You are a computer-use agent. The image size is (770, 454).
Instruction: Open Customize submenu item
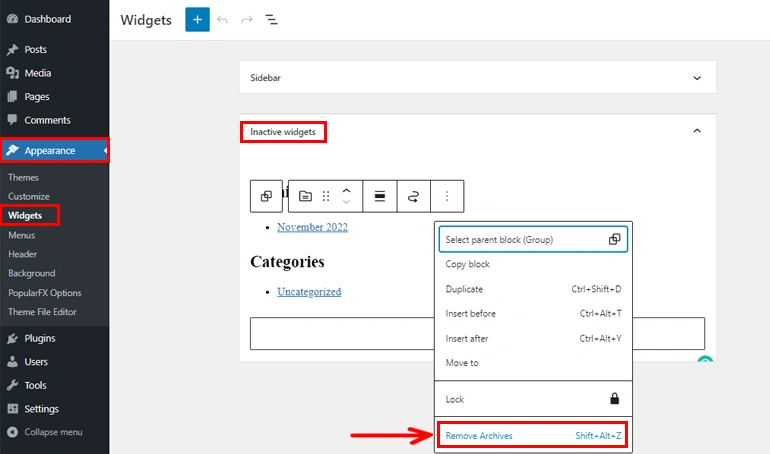(x=28, y=196)
